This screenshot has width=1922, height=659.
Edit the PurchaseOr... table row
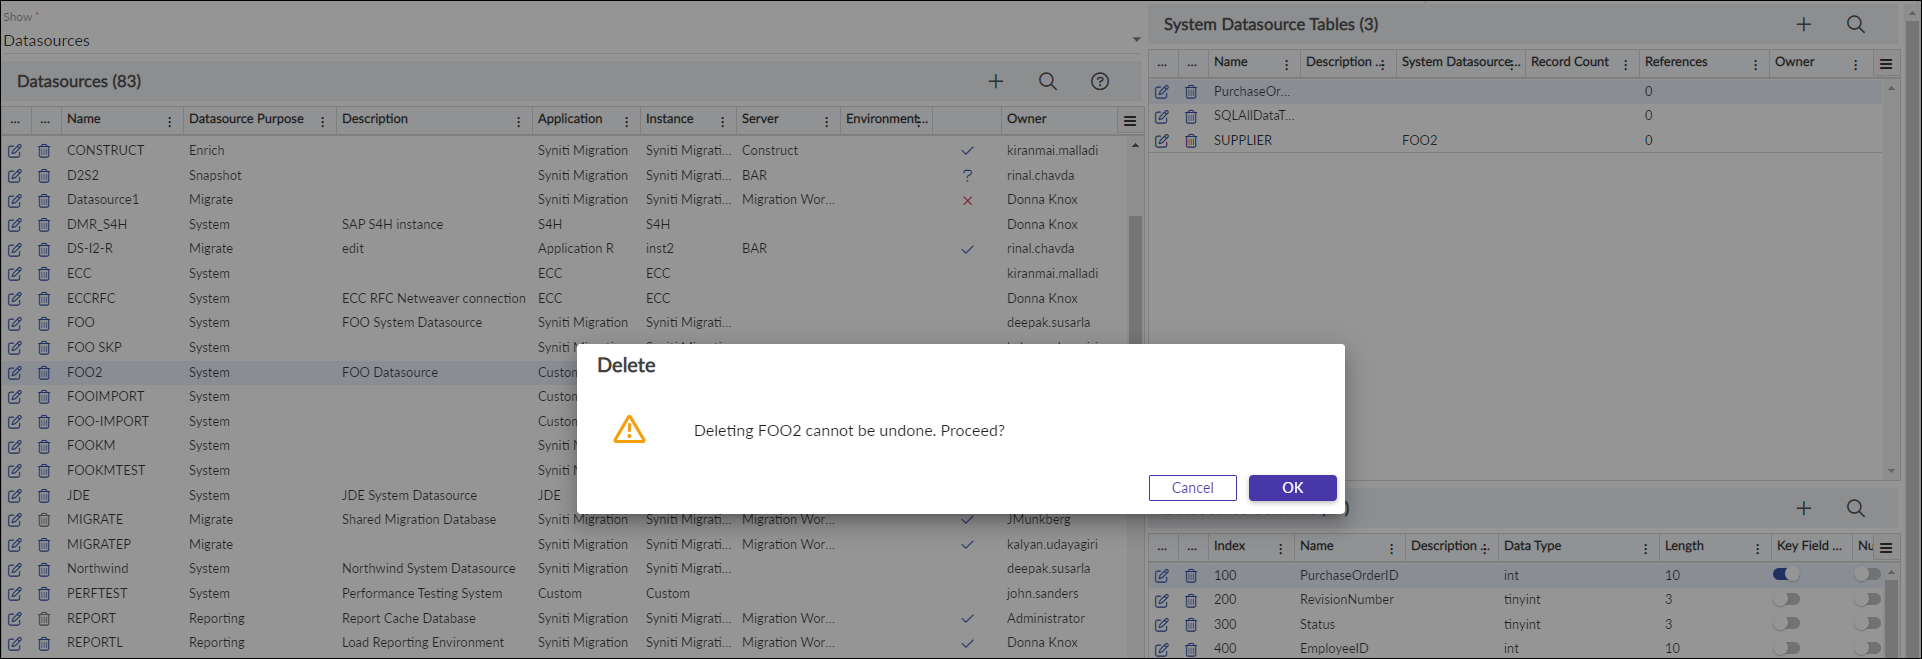1162,92
